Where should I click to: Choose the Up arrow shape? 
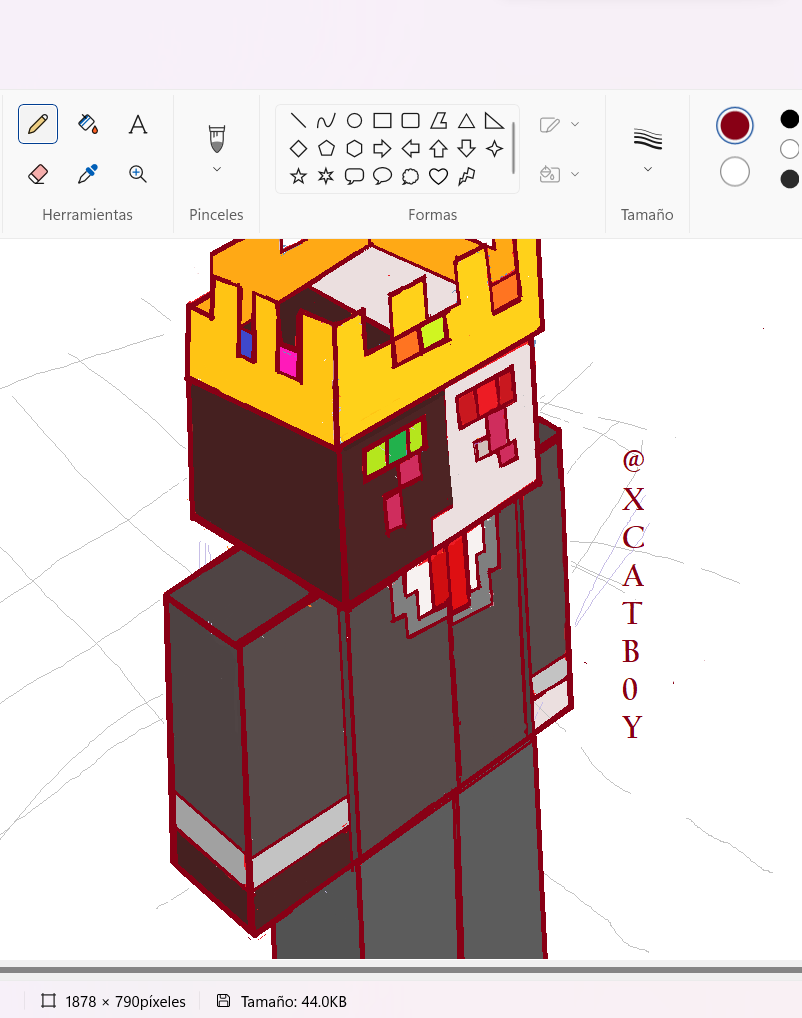[439, 149]
